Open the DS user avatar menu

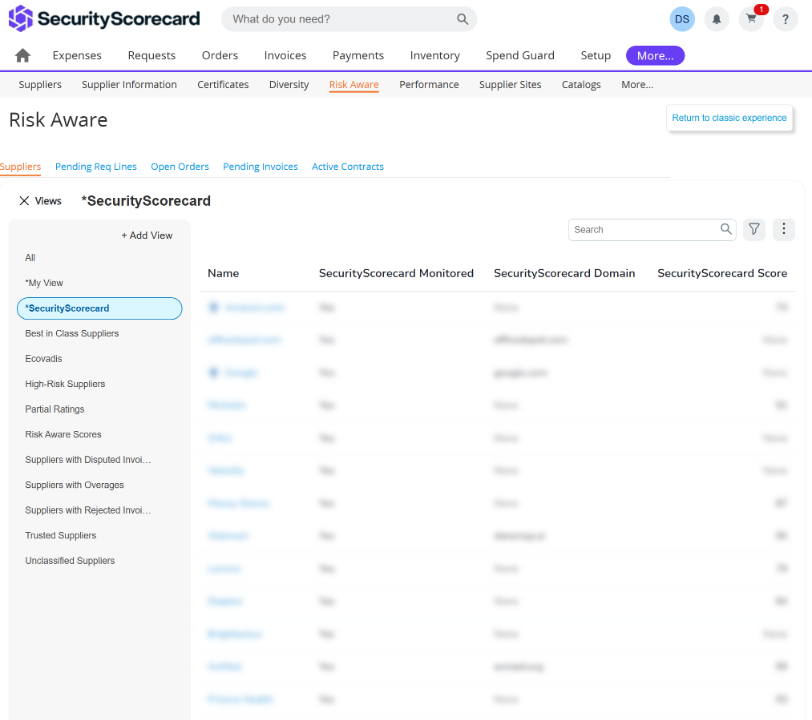click(682, 19)
